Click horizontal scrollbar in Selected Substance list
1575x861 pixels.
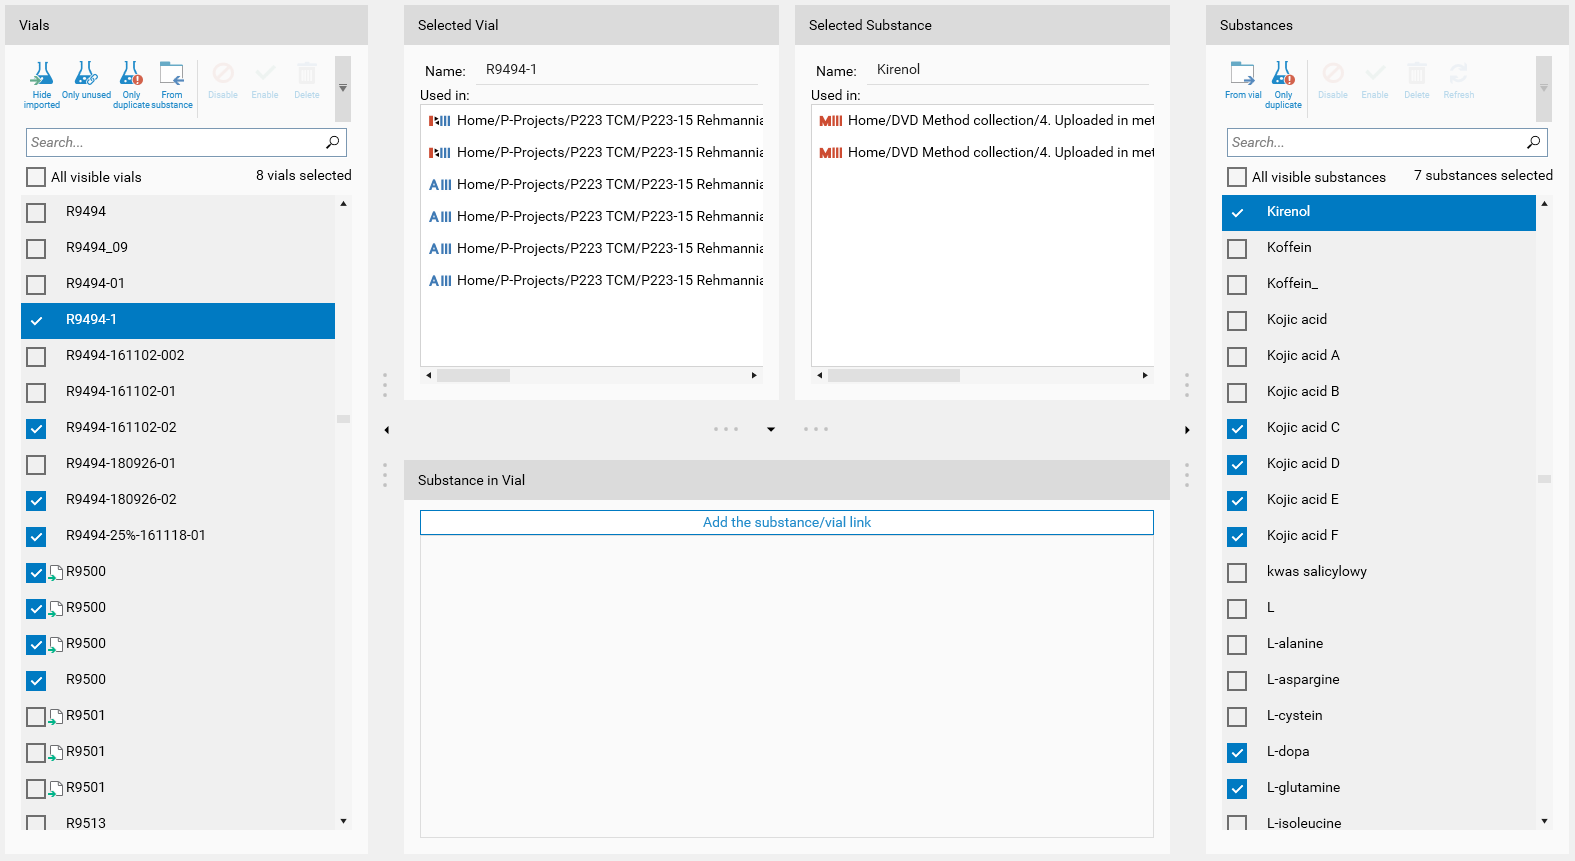pos(893,376)
